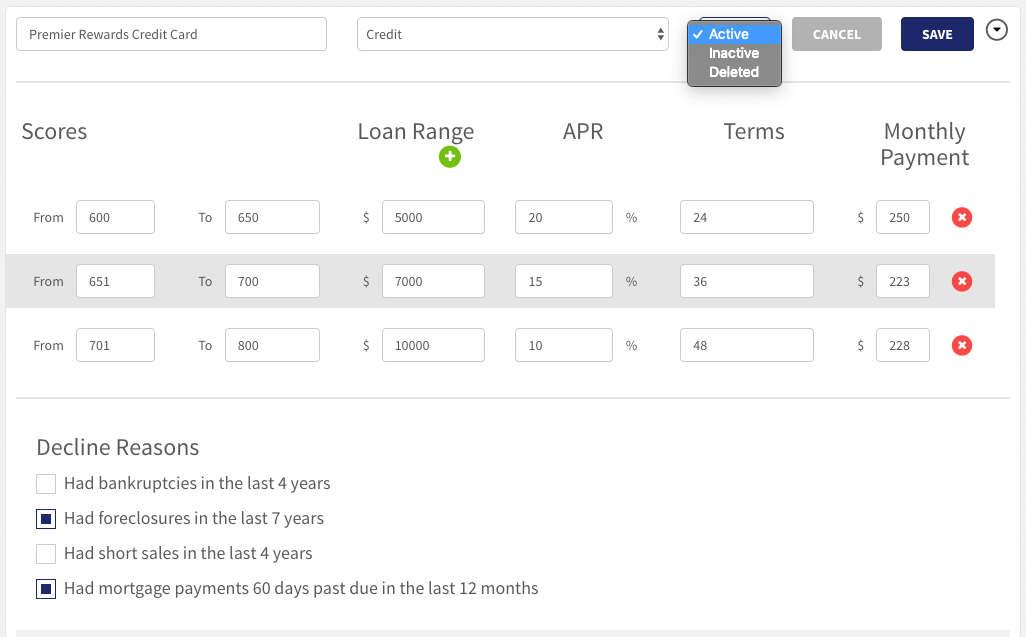Image resolution: width=1026 pixels, height=637 pixels.
Task: Edit score From field with 651
Action: [115, 281]
